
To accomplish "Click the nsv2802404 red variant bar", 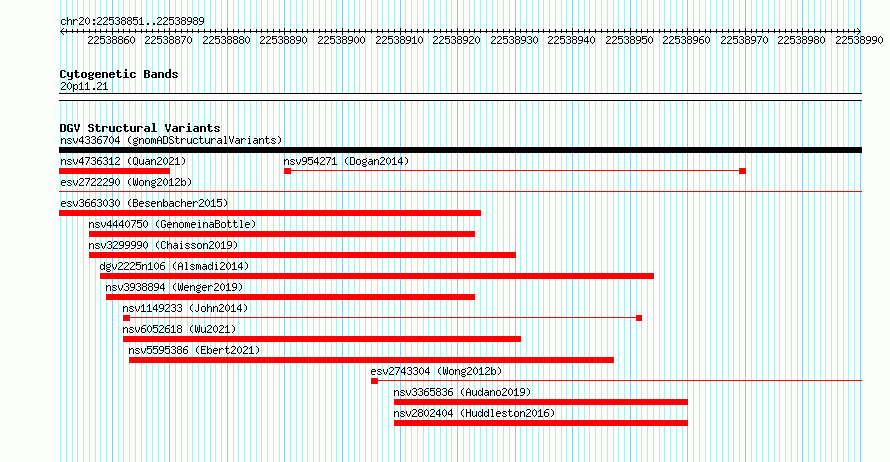I will coord(541,423).
